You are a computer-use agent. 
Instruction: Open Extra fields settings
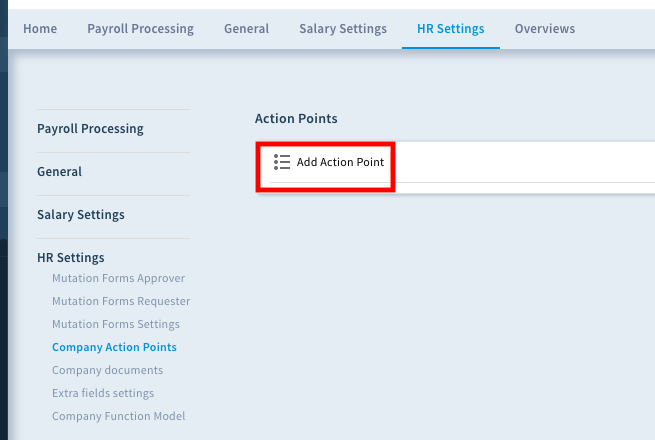coord(103,393)
